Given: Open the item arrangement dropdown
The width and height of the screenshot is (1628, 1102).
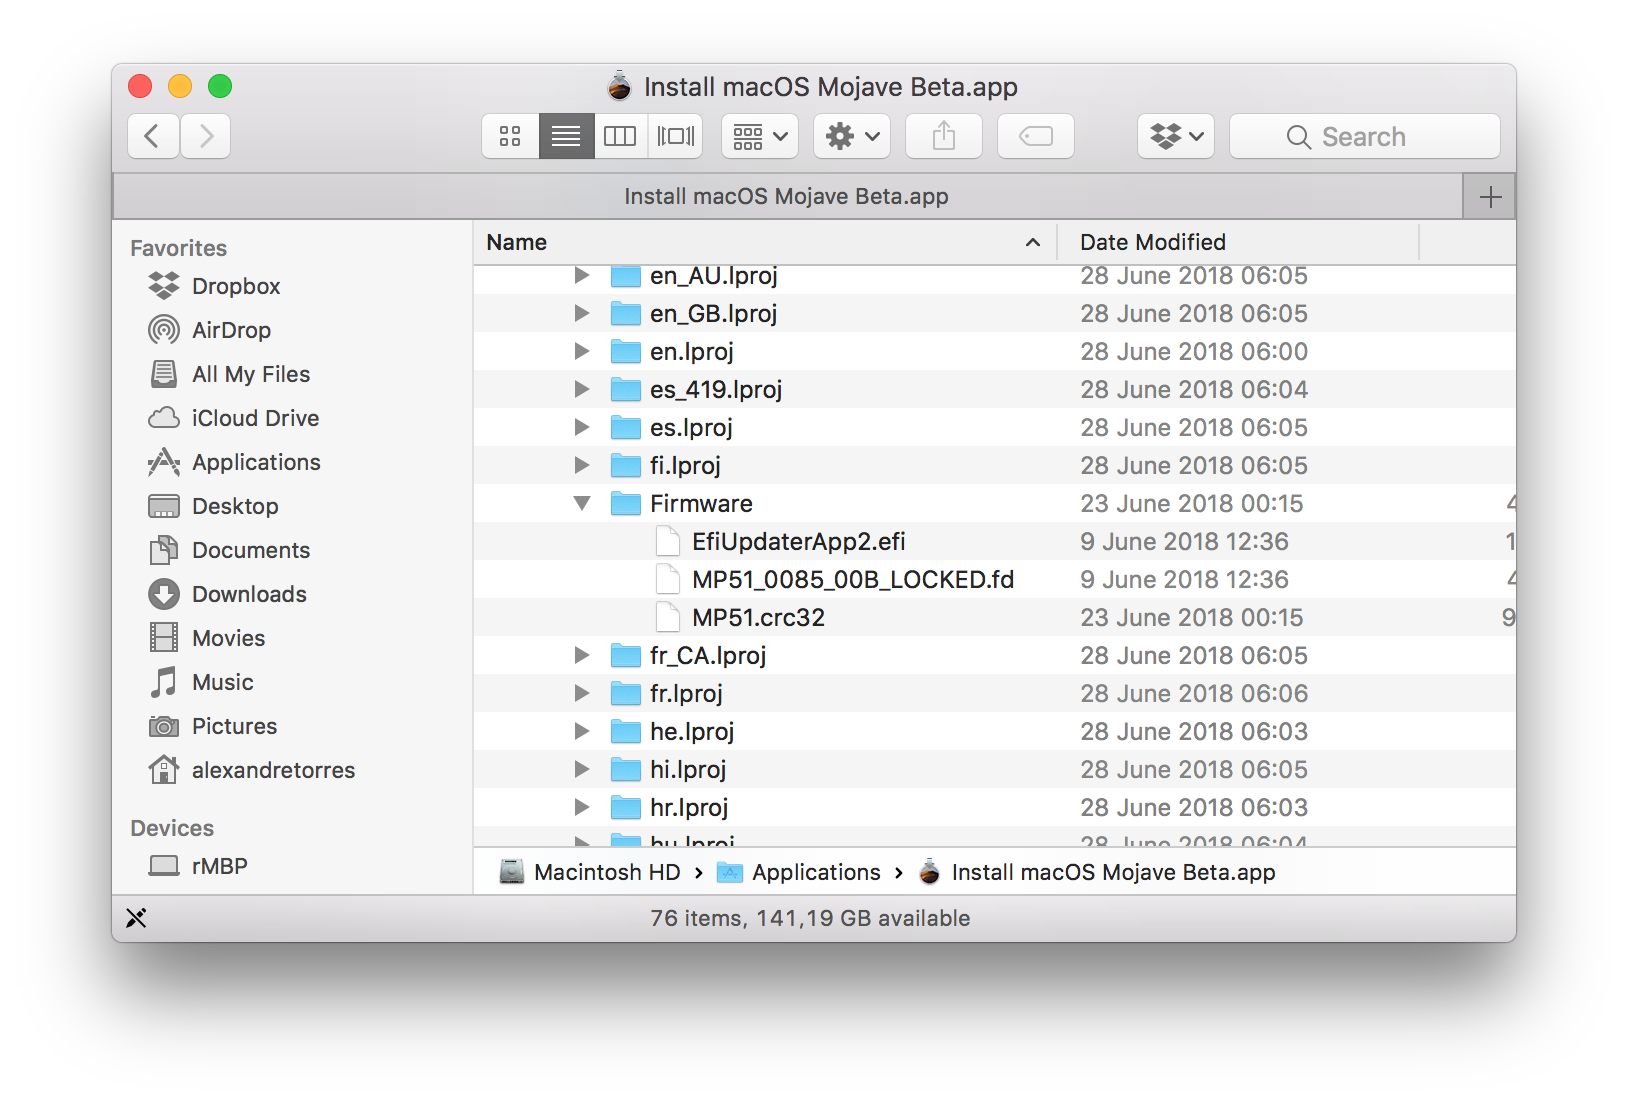Looking at the screenshot, I should pos(760,136).
